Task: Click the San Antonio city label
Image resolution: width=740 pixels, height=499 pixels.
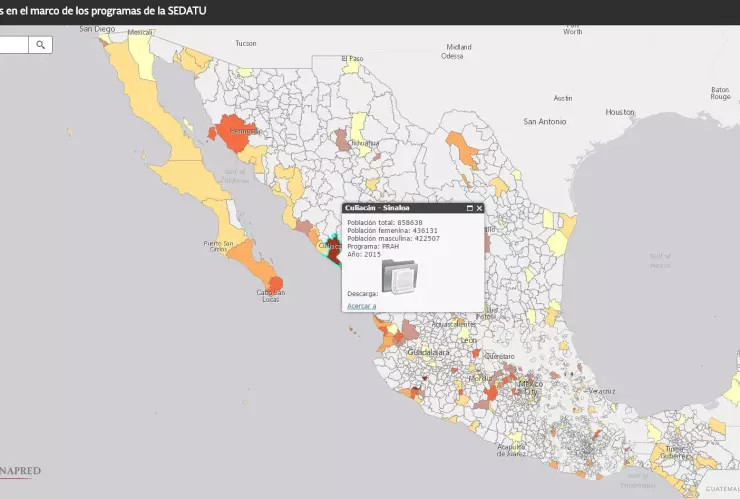Action: tap(544, 121)
